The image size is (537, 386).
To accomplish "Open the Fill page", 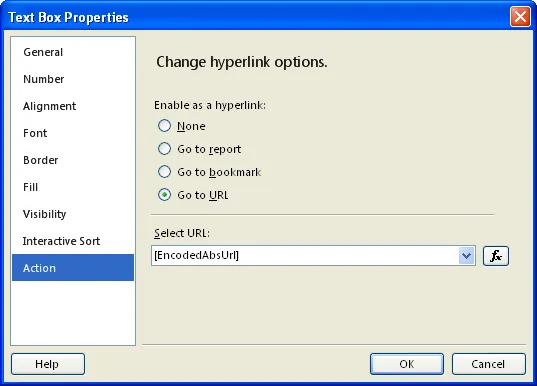I will pyautogui.click(x=73, y=187).
